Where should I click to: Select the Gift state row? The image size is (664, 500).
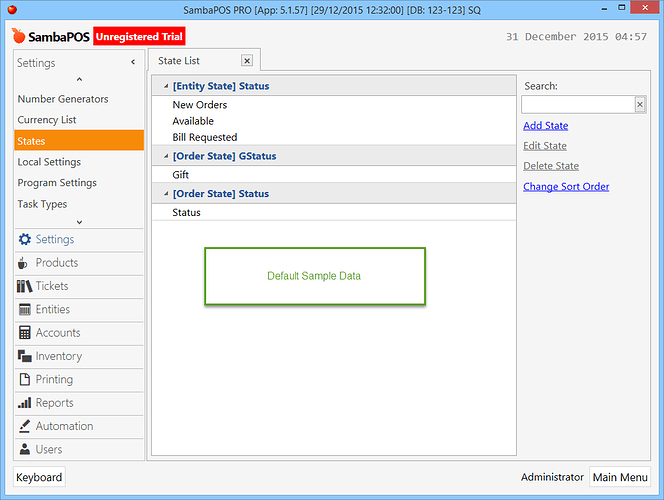(x=334, y=175)
